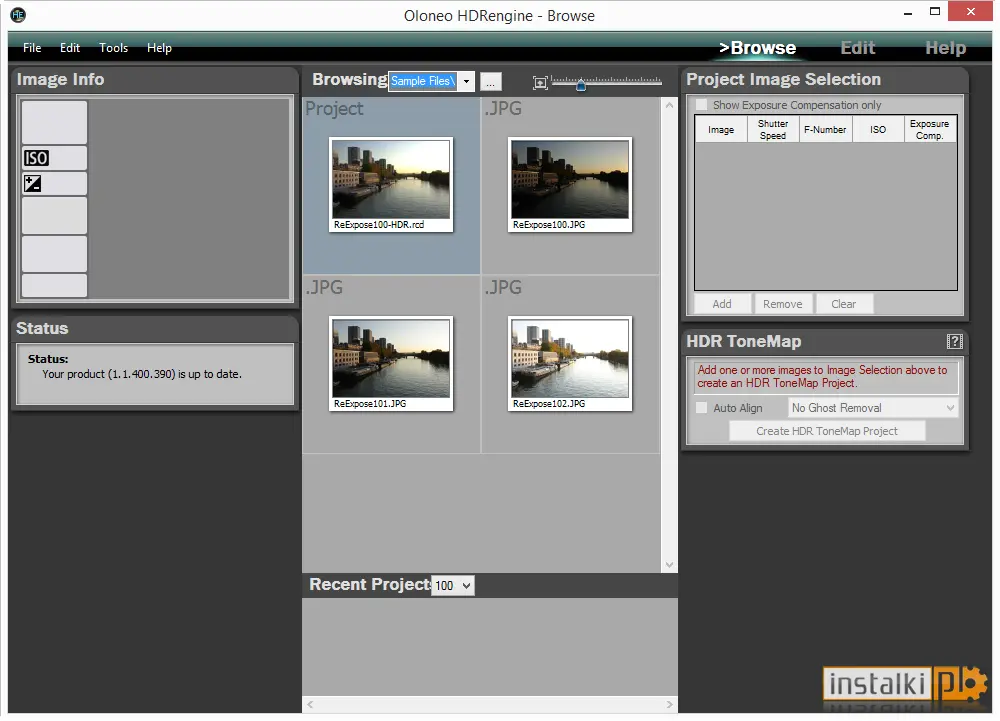The width and height of the screenshot is (1000, 721).
Task: Click the Recent Projects scroll left arrow
Action: click(311, 704)
